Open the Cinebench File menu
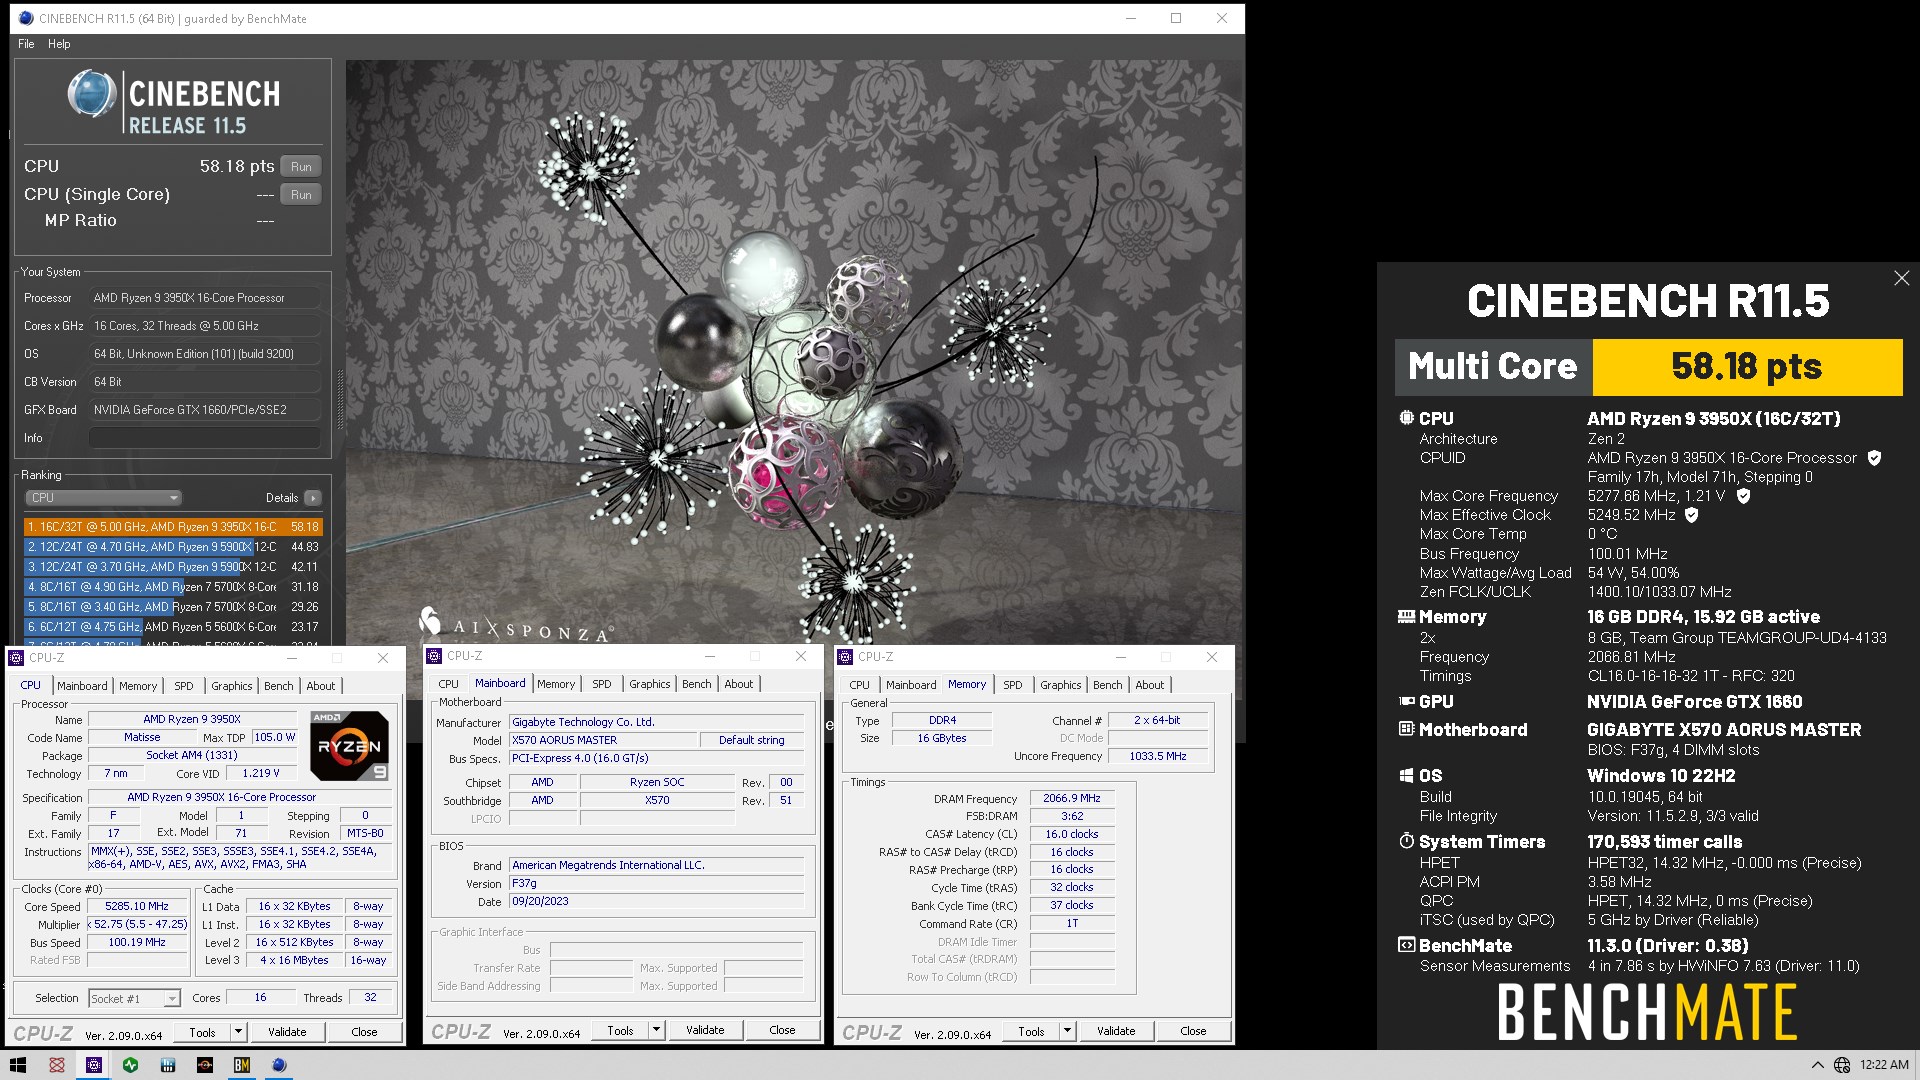 (x=26, y=44)
